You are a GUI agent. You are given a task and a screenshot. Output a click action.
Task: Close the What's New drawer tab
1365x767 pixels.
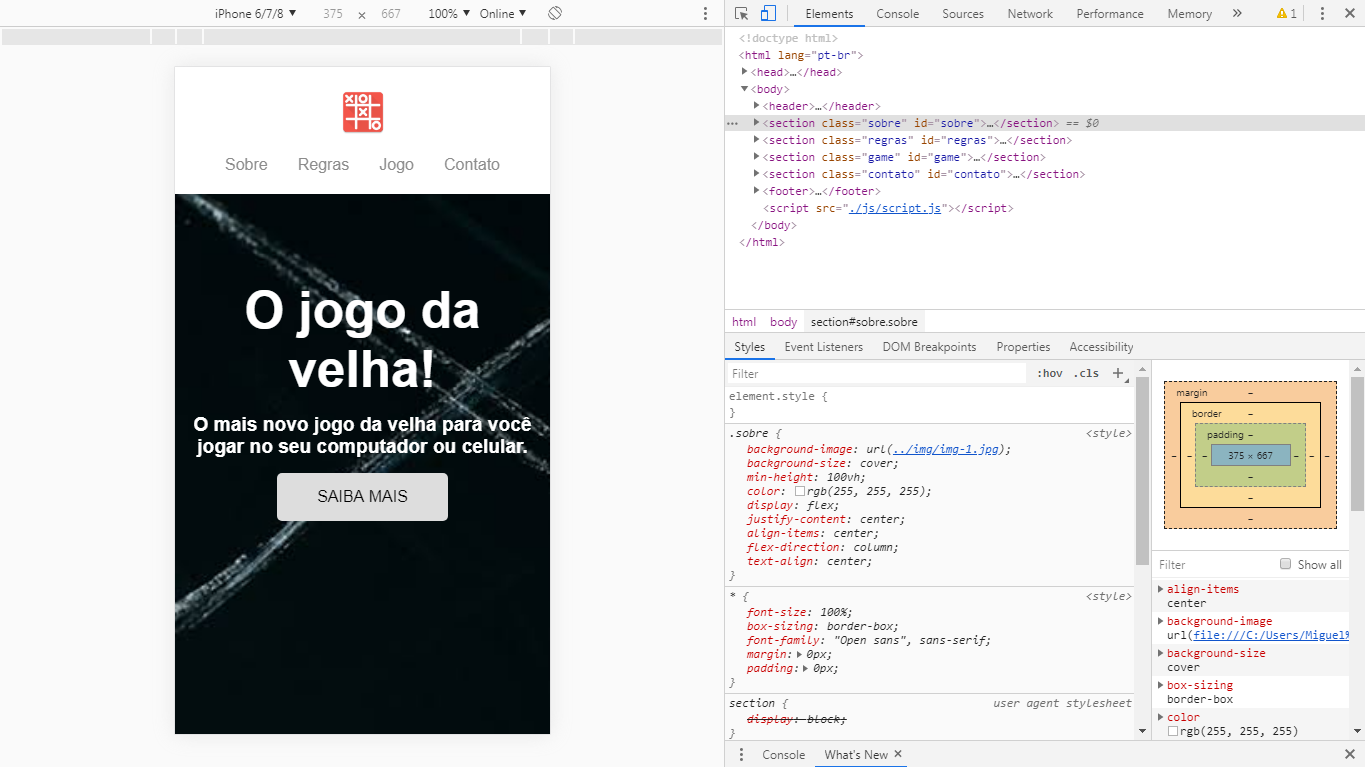coord(898,754)
